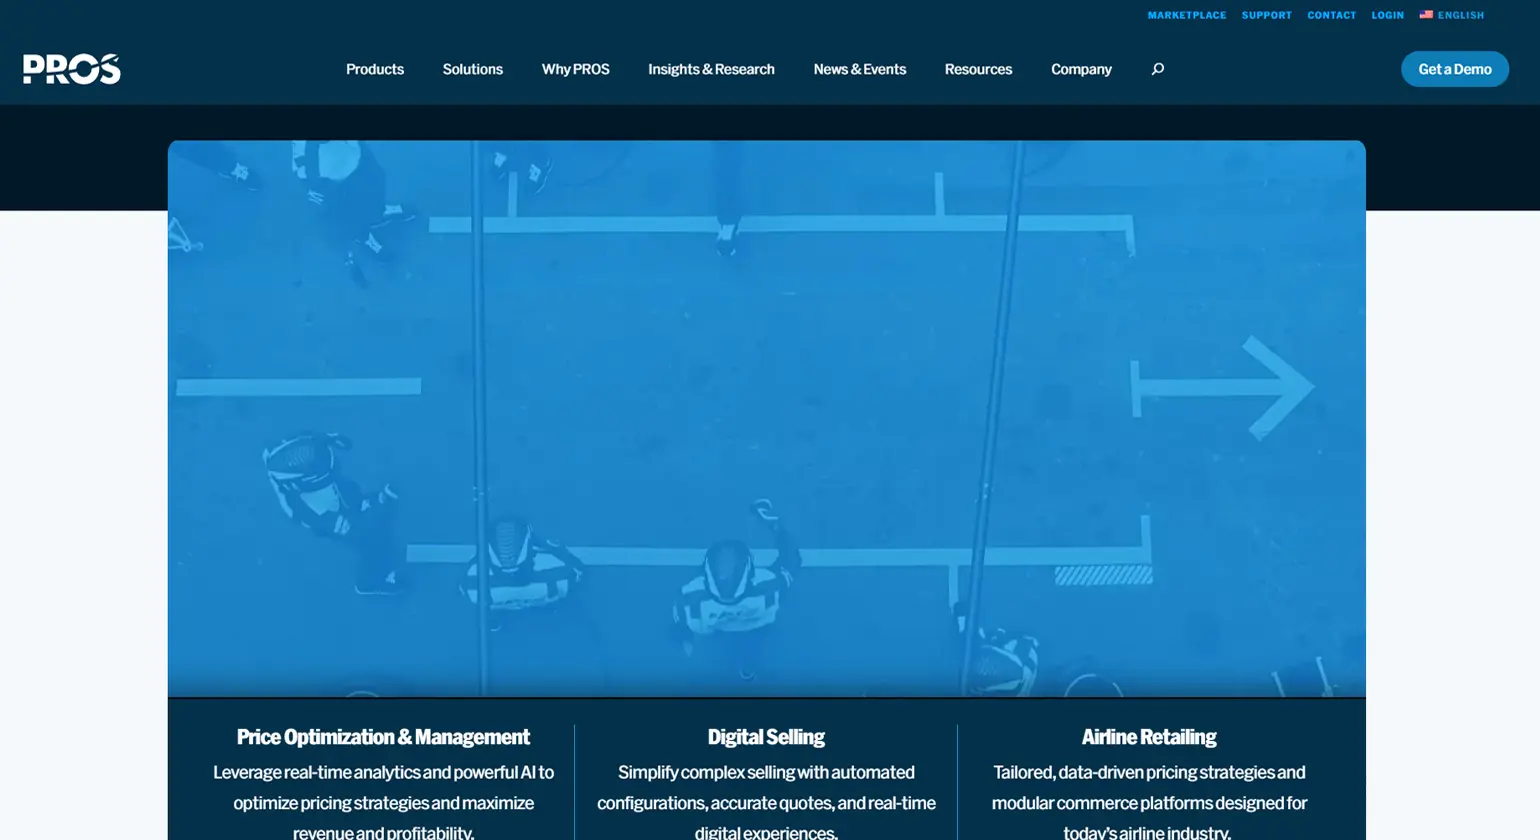Viewport: 1540px width, 840px height.
Task: Open the Company menu
Action: click(1081, 69)
